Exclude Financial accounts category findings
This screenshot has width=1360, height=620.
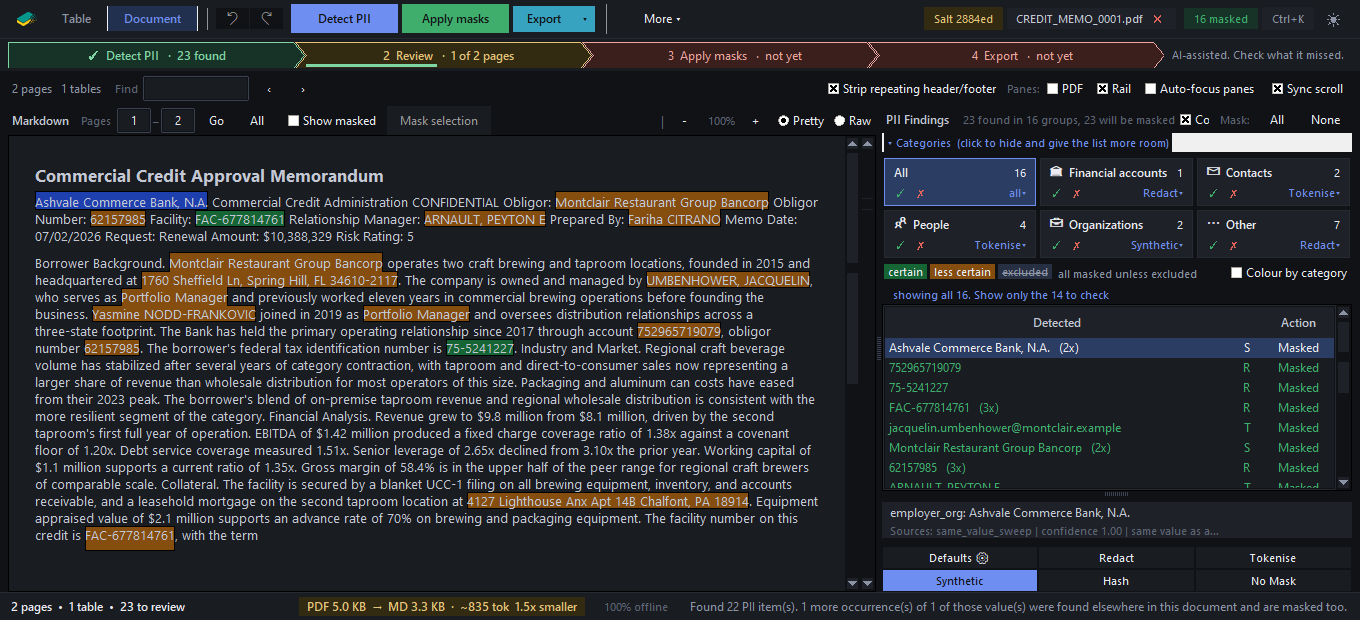point(1076,193)
